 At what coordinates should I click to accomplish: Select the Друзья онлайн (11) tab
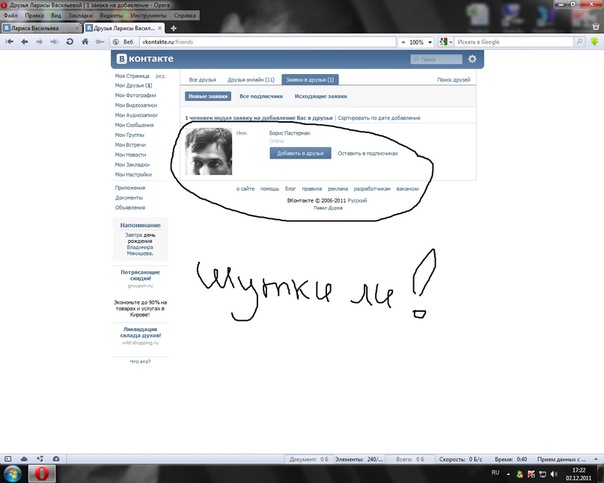[x=251, y=80]
